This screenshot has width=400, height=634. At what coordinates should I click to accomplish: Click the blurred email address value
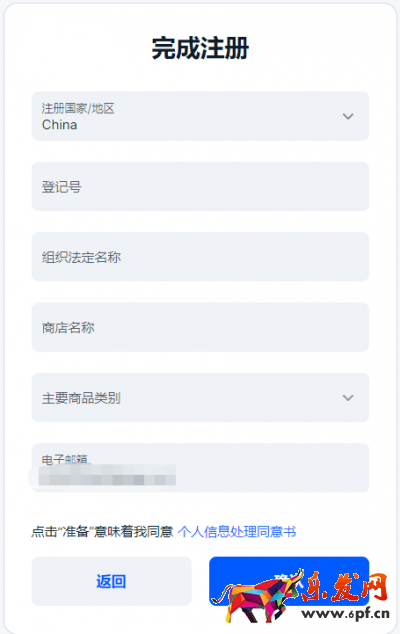[x=107, y=475]
